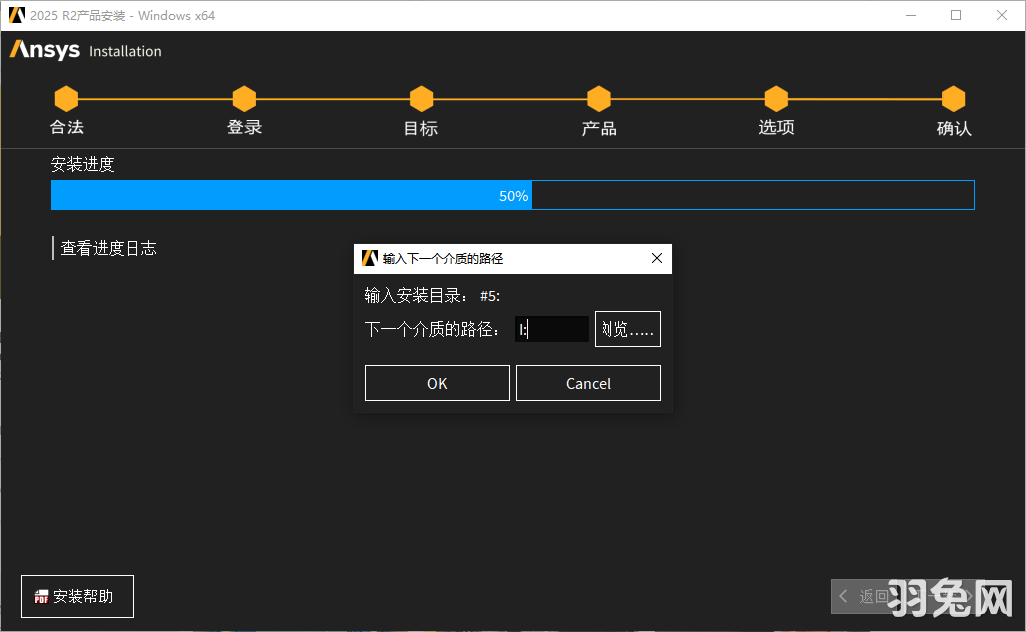Confirm the media path with OK

coord(437,382)
